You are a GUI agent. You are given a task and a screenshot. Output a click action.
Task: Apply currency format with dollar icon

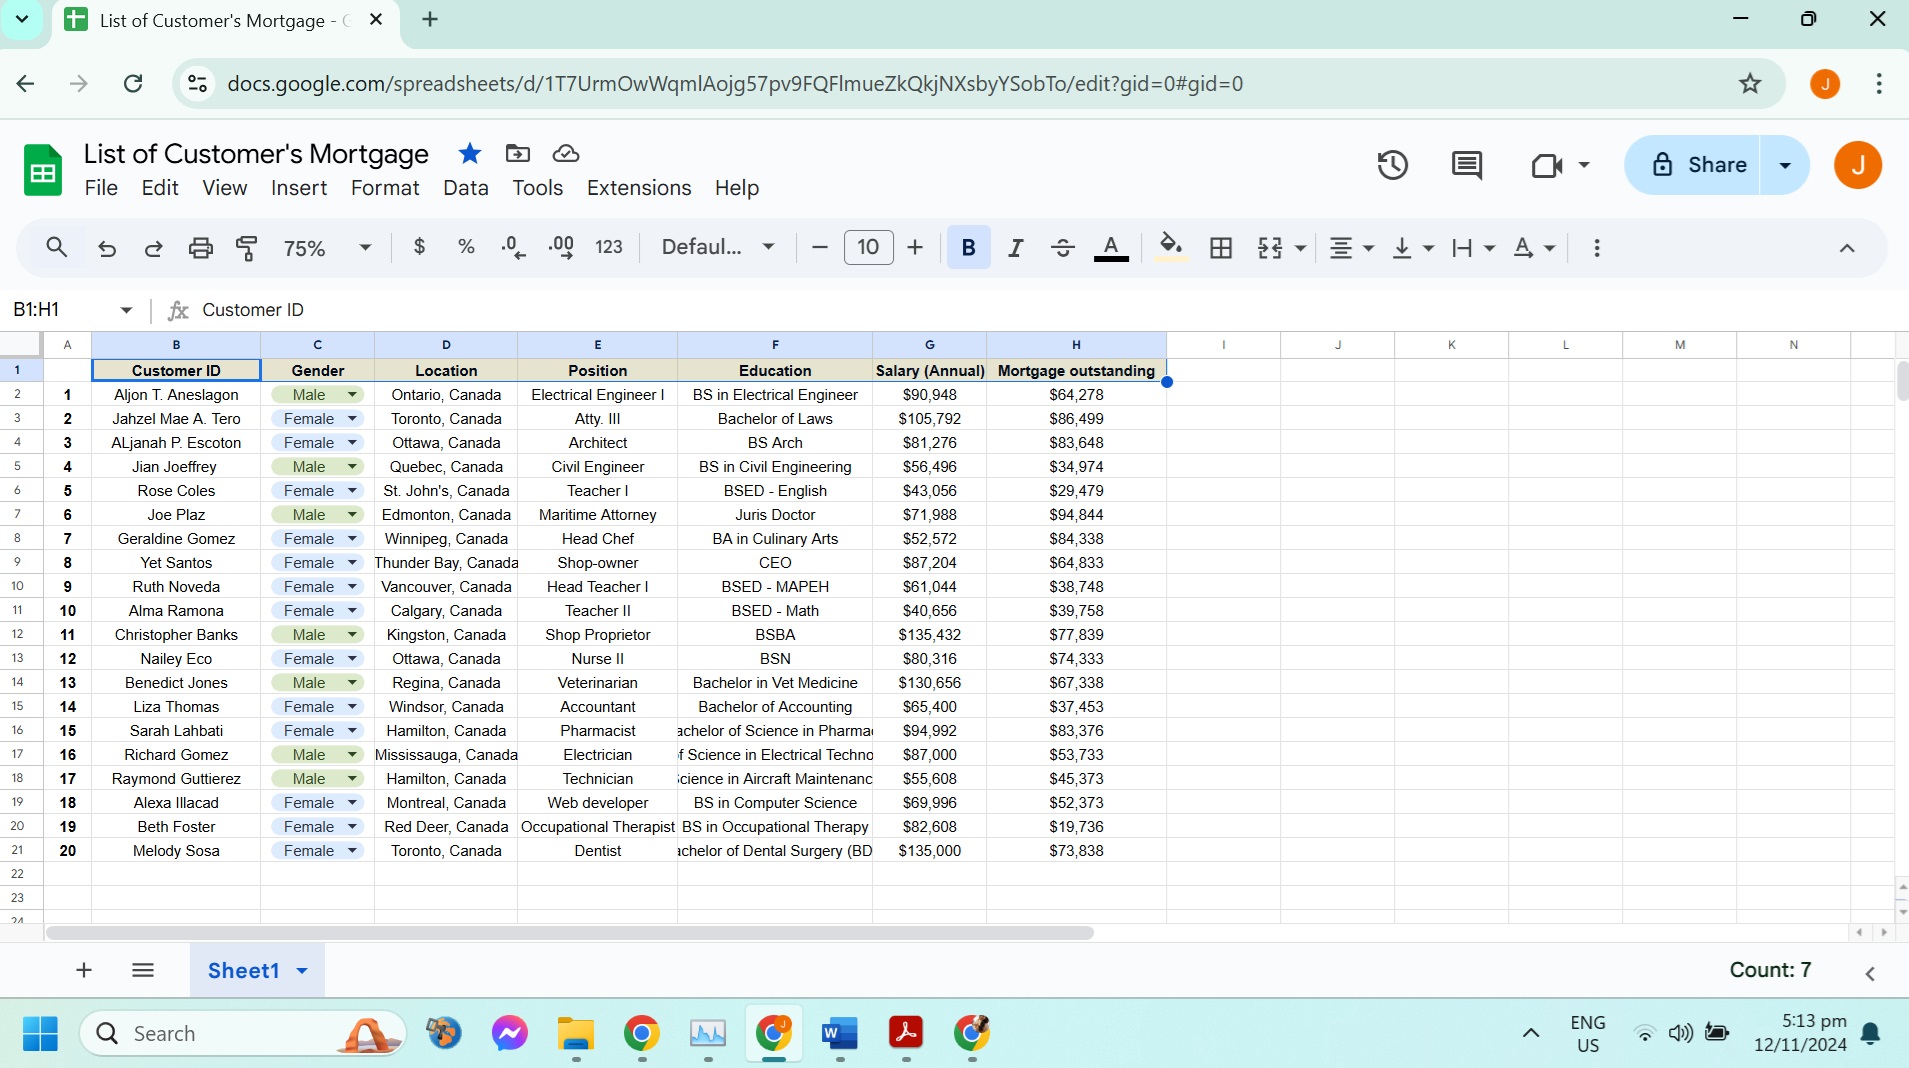[x=419, y=247]
